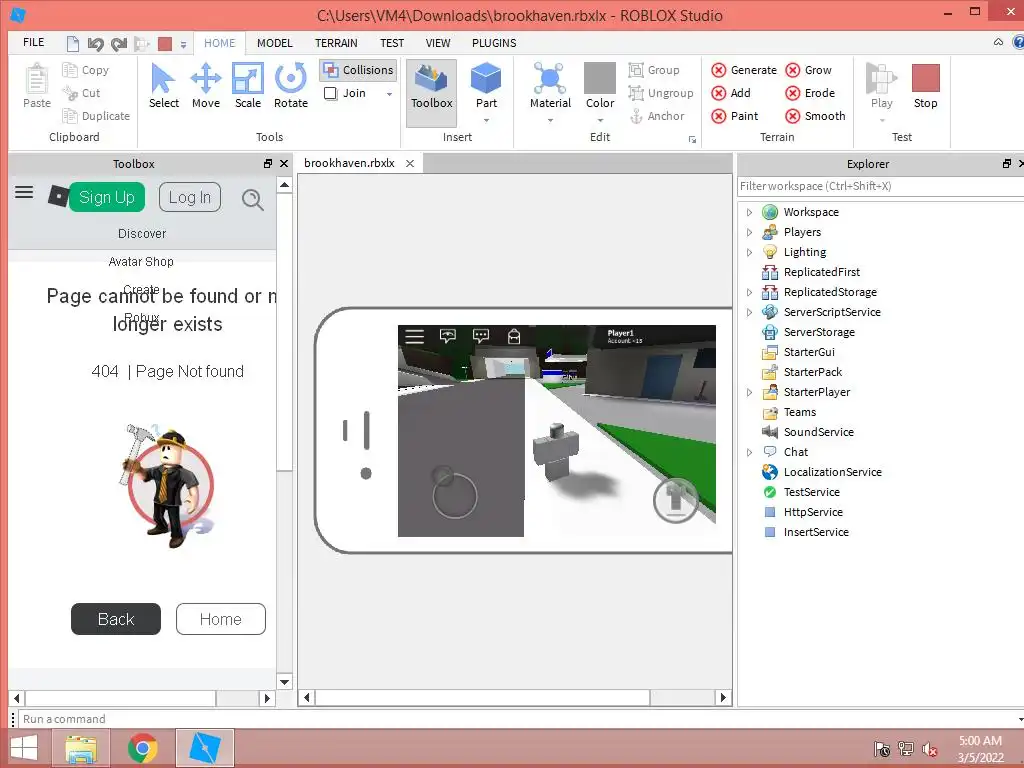The width and height of the screenshot is (1024, 768).
Task: Open the Color swatch picker
Action: tap(600, 78)
